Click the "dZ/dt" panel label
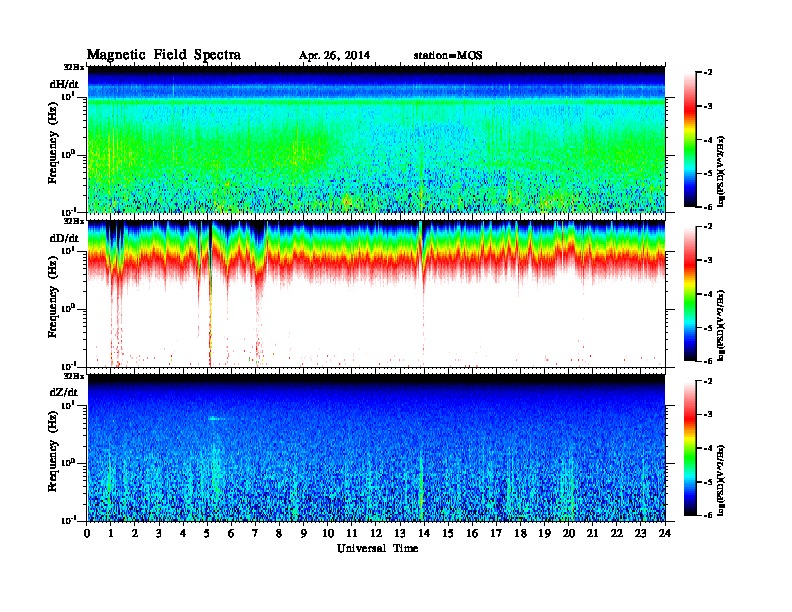The image size is (792, 612). (x=64, y=392)
